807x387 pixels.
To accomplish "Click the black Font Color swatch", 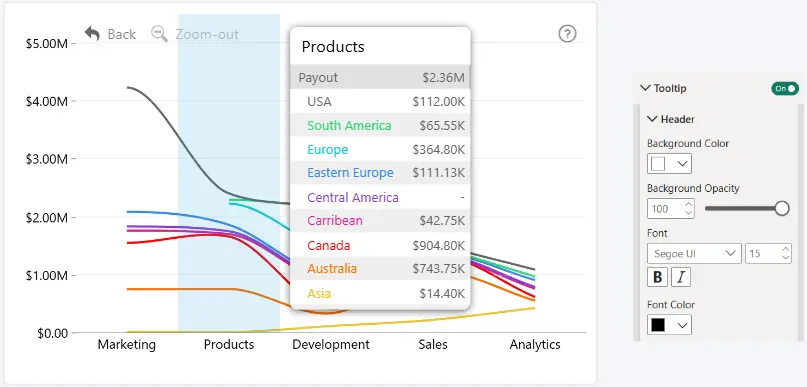I will click(658, 325).
